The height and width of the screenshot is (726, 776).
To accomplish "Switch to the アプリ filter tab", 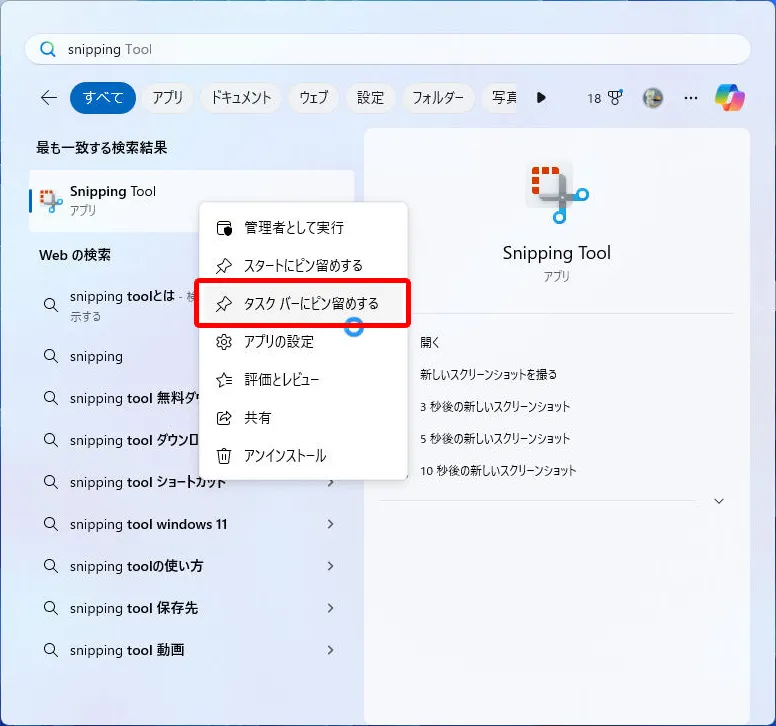I will point(168,98).
